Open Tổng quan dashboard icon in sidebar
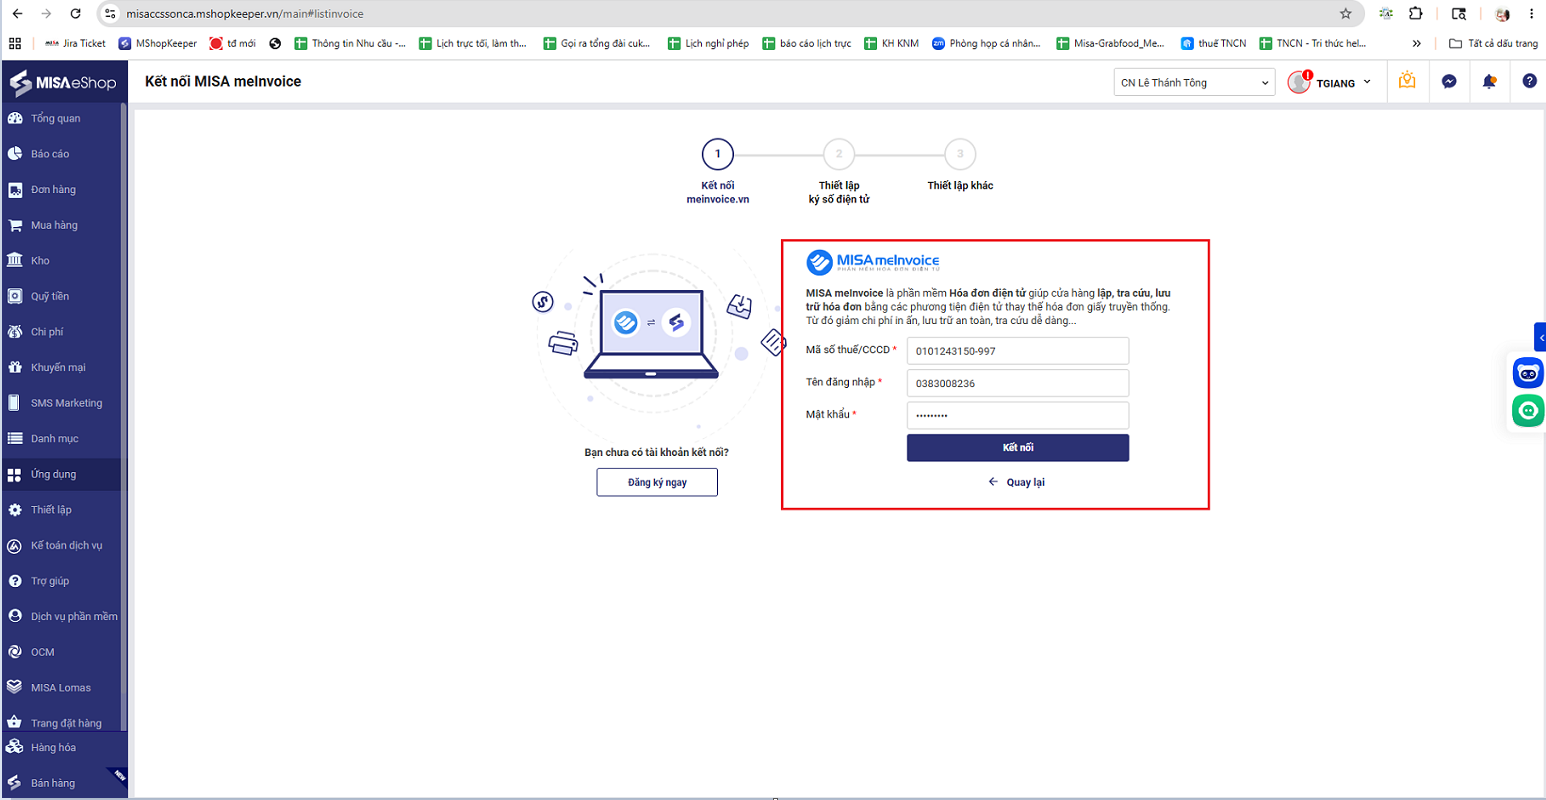 (15, 118)
